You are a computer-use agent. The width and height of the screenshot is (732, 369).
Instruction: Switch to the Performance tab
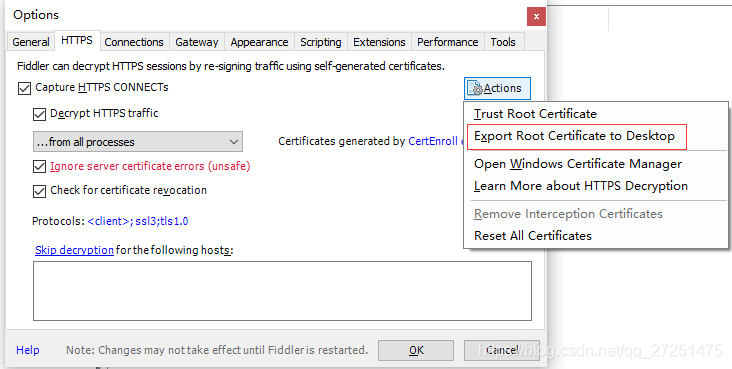click(448, 42)
